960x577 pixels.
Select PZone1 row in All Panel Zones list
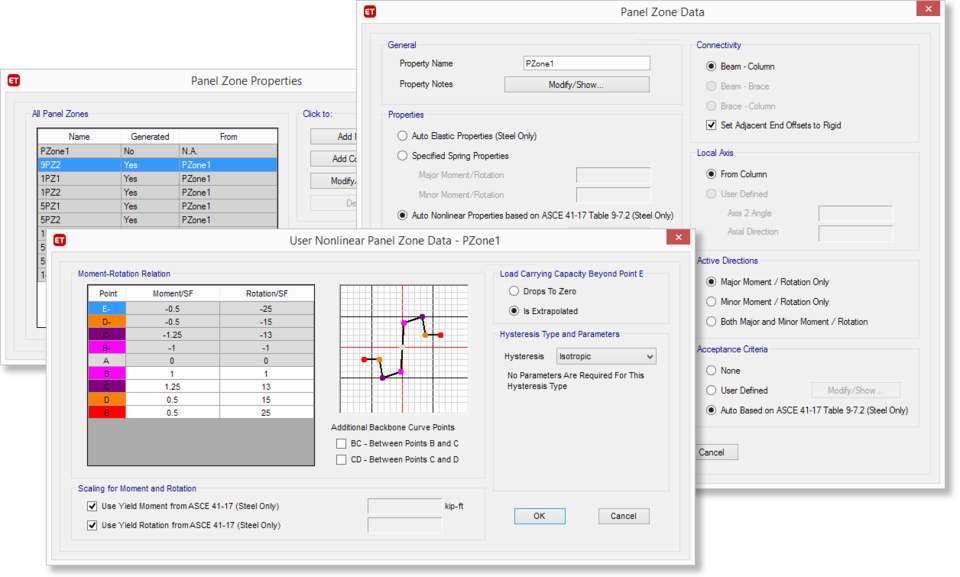[x=157, y=151]
